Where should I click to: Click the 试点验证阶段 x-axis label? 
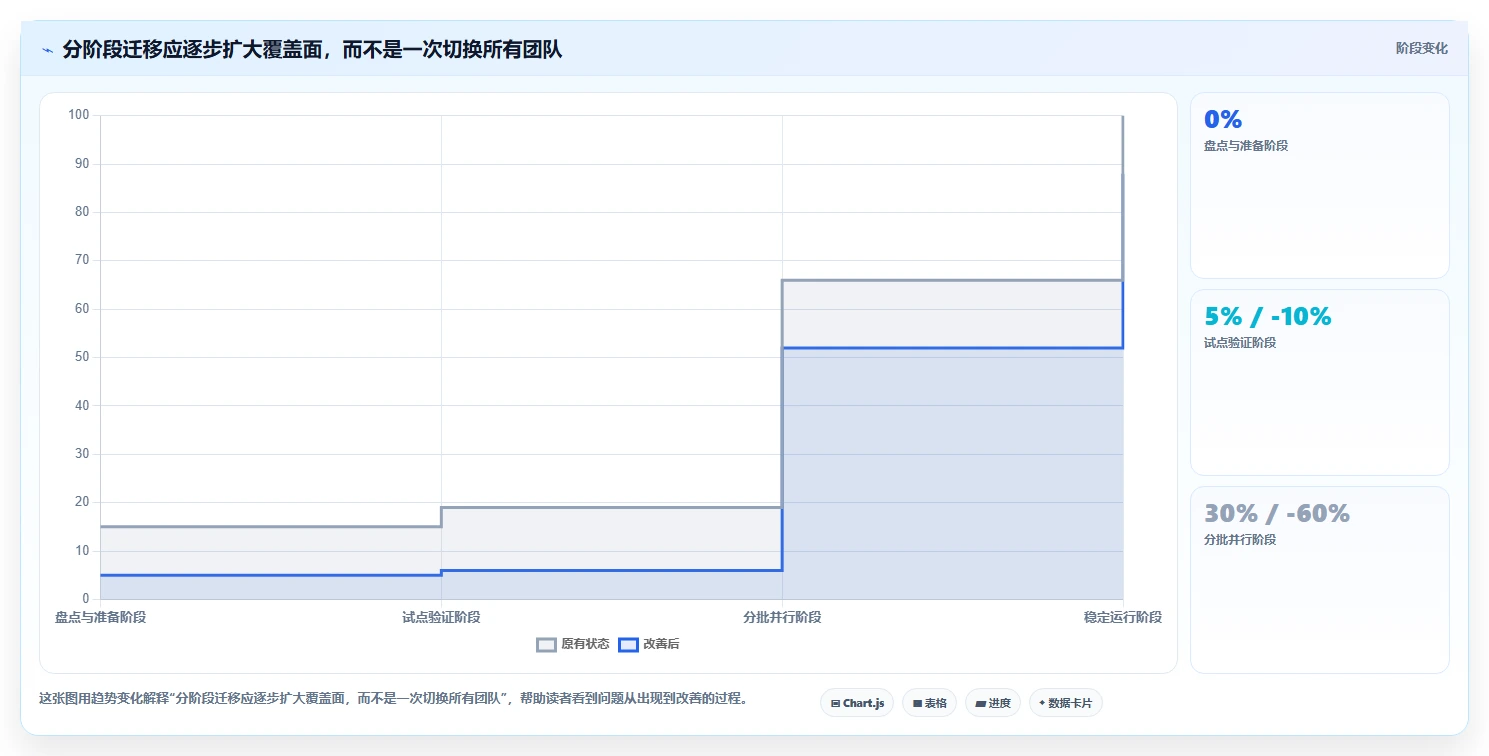coord(441,617)
